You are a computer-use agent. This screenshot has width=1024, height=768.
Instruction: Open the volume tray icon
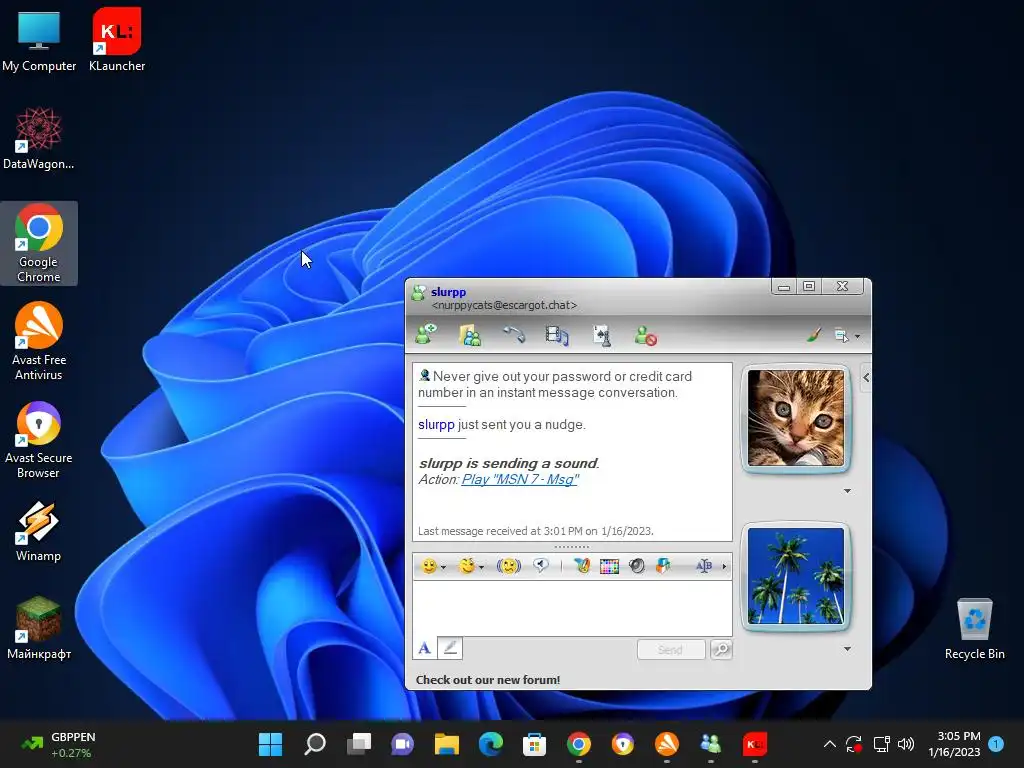tap(906, 744)
